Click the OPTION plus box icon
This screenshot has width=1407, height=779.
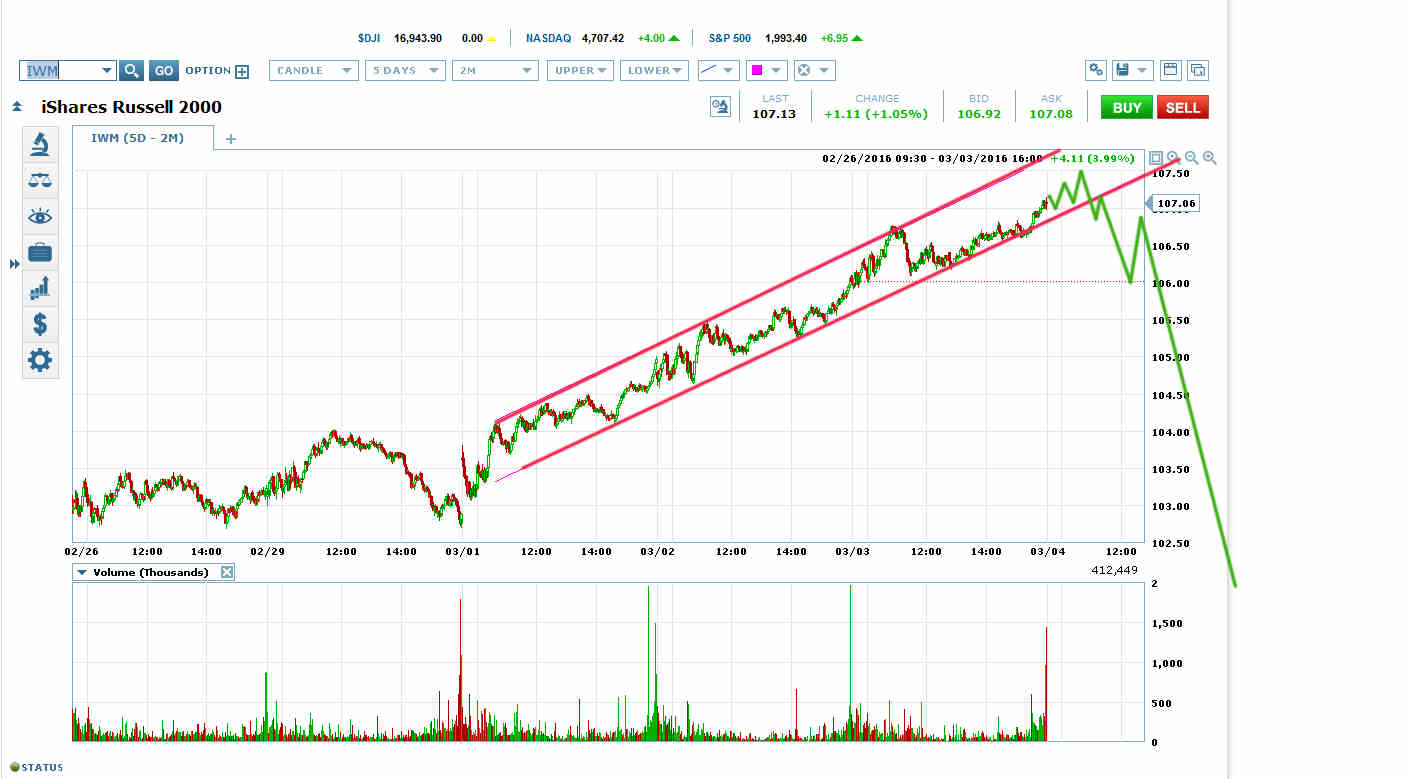click(x=242, y=71)
